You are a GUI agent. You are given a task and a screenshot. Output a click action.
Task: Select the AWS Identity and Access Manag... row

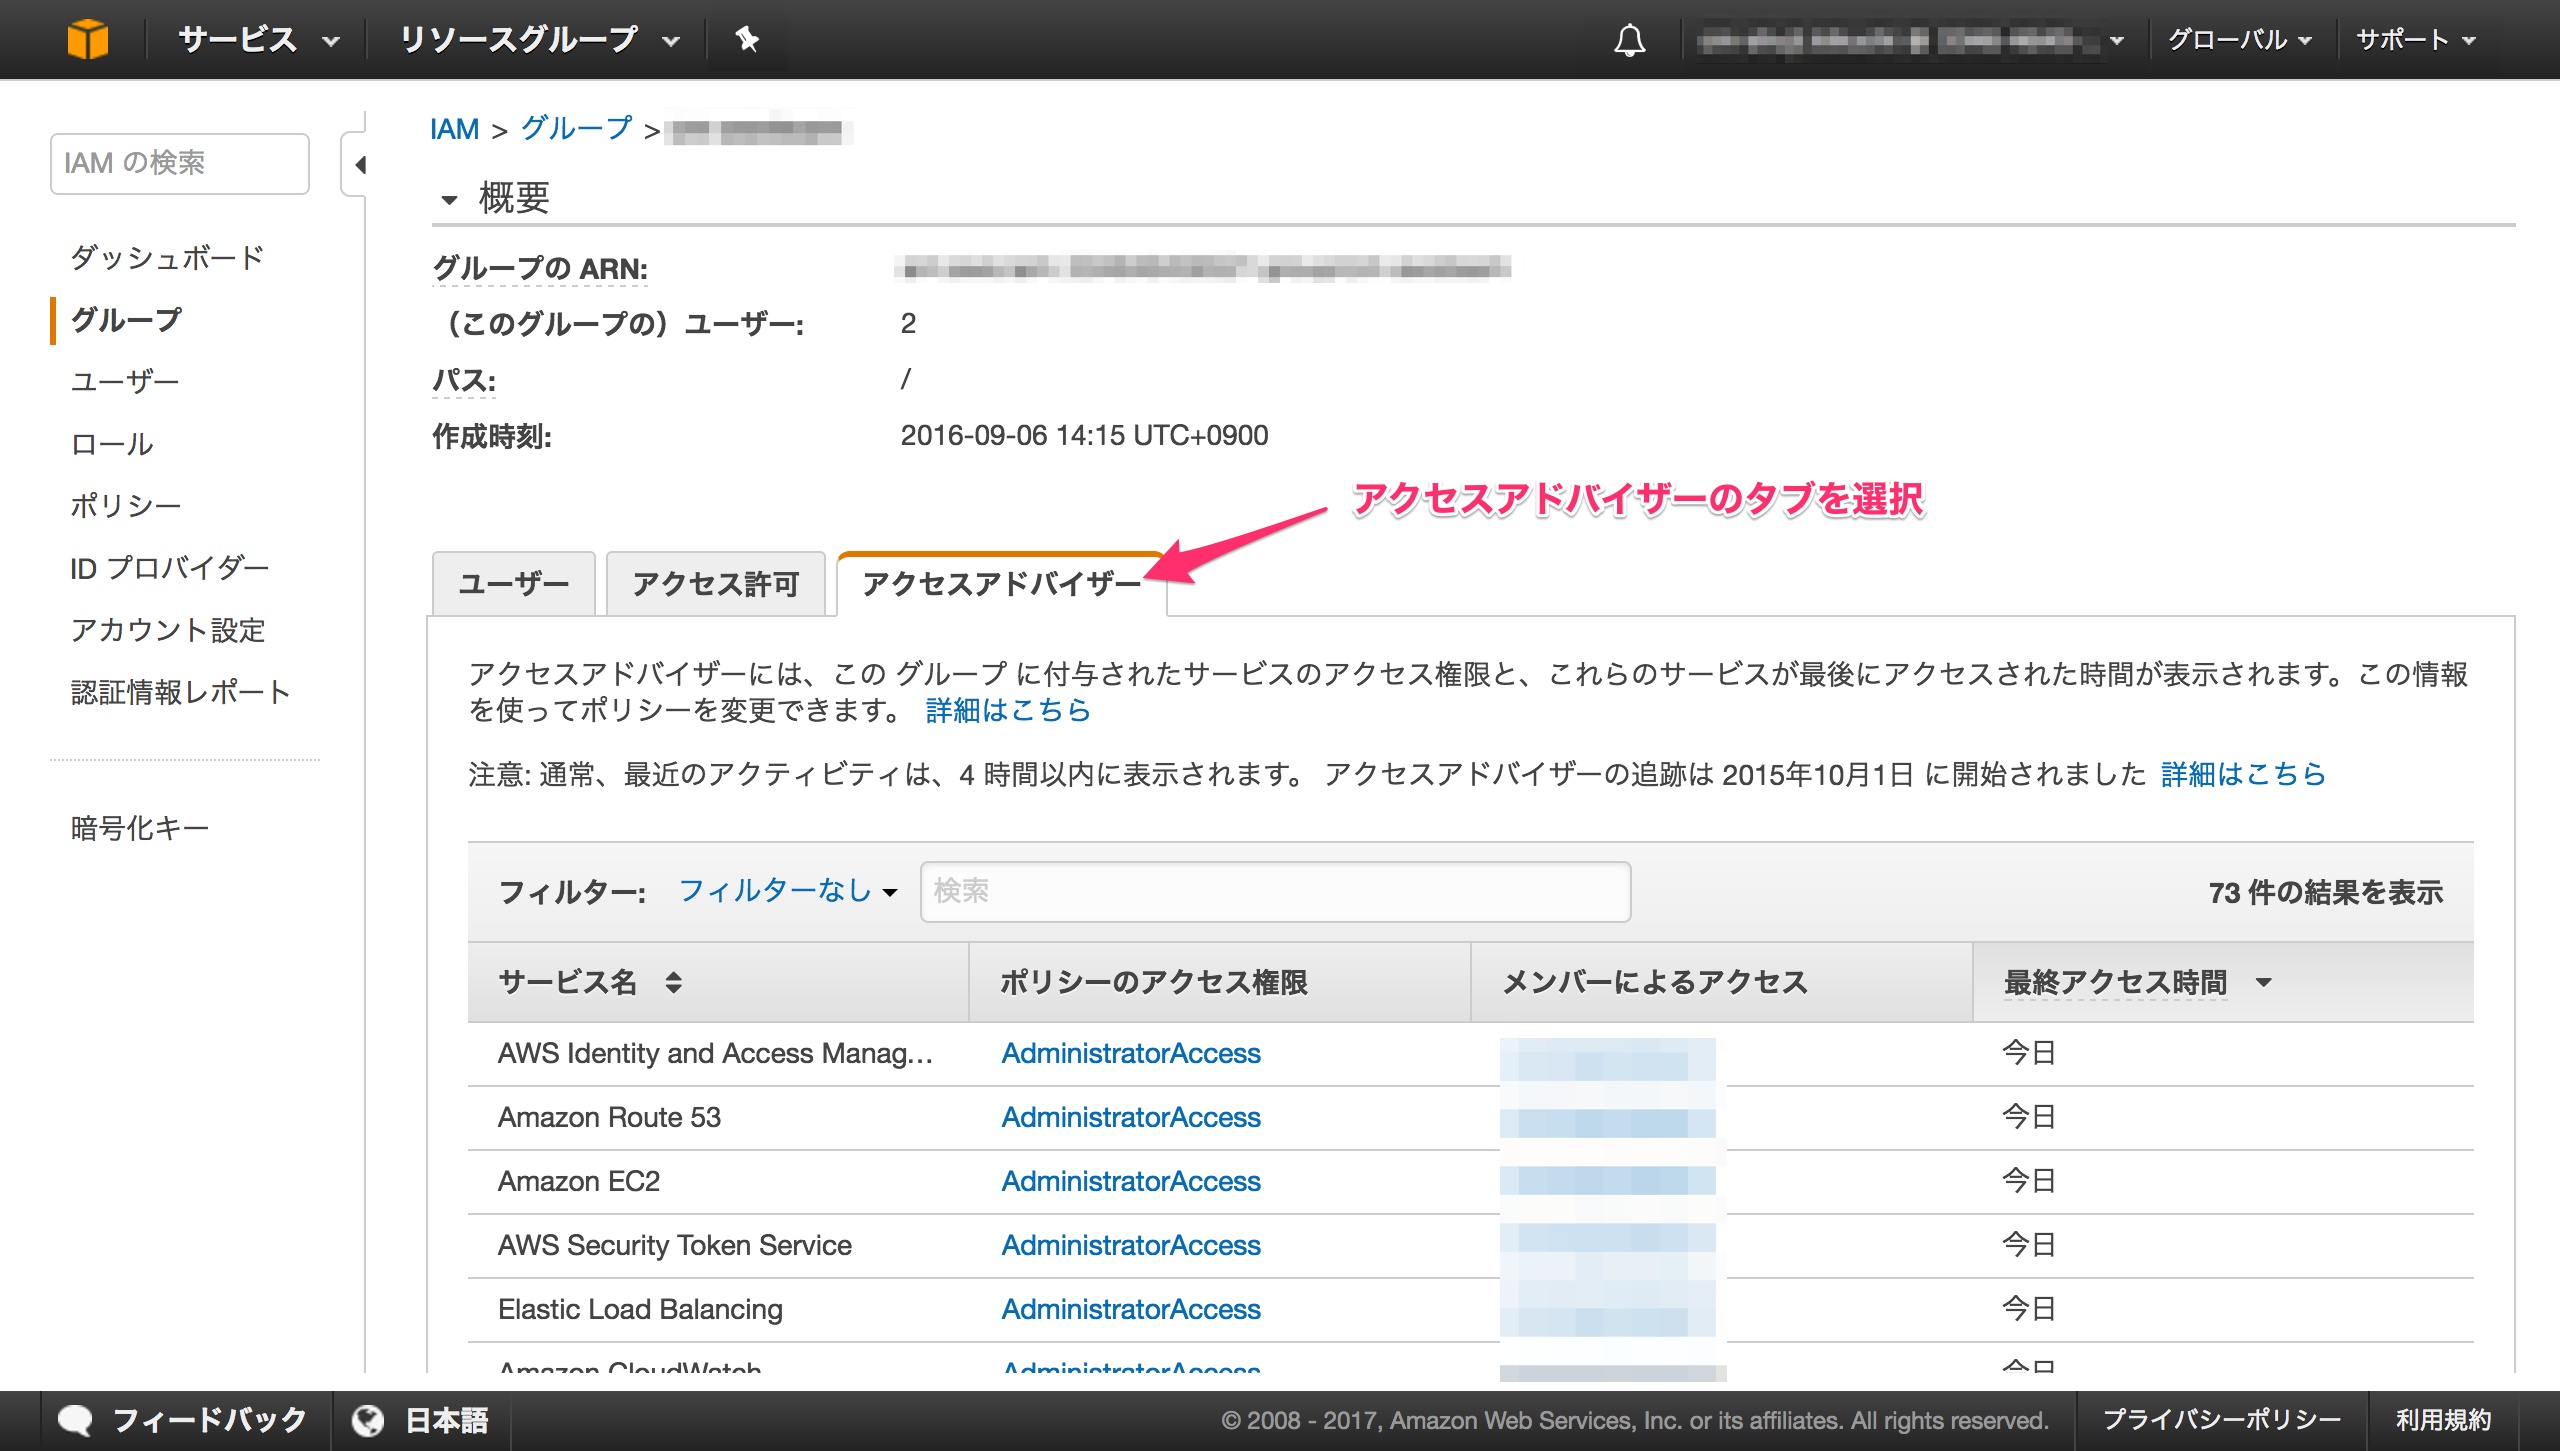click(1470, 1053)
